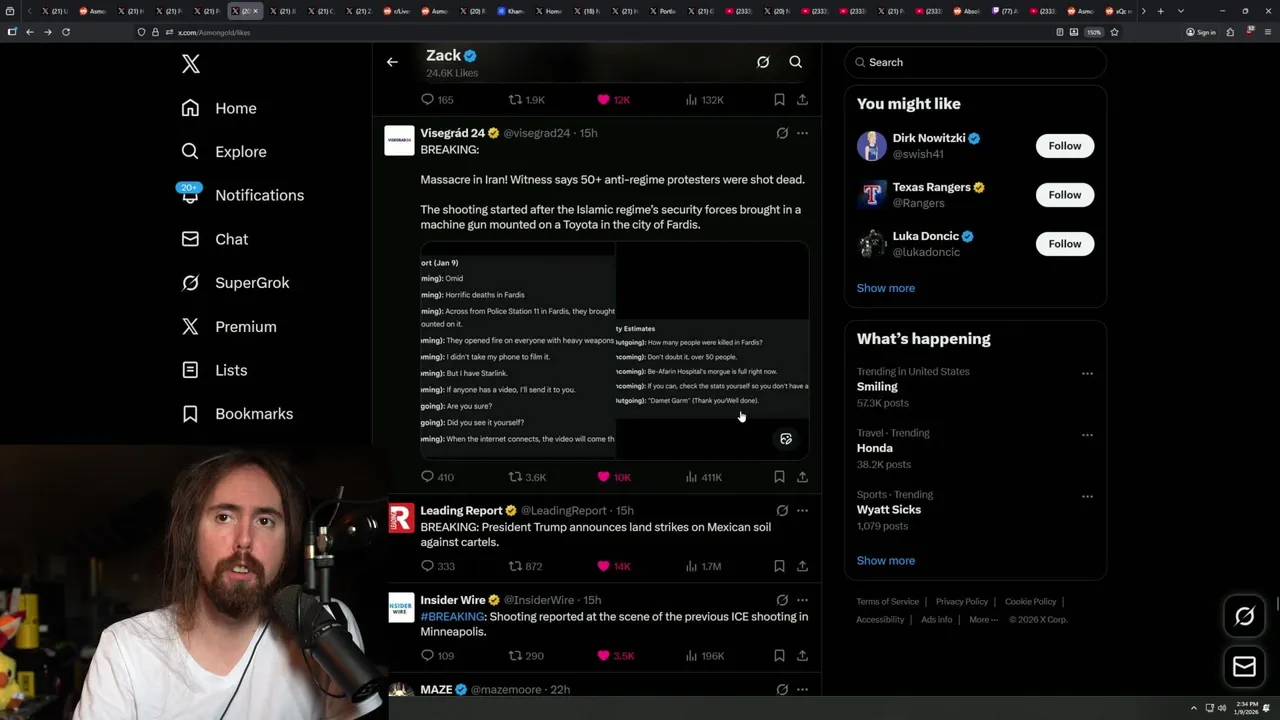Open SuperGrok from sidebar
This screenshot has height=720, width=1280.
pos(235,283)
